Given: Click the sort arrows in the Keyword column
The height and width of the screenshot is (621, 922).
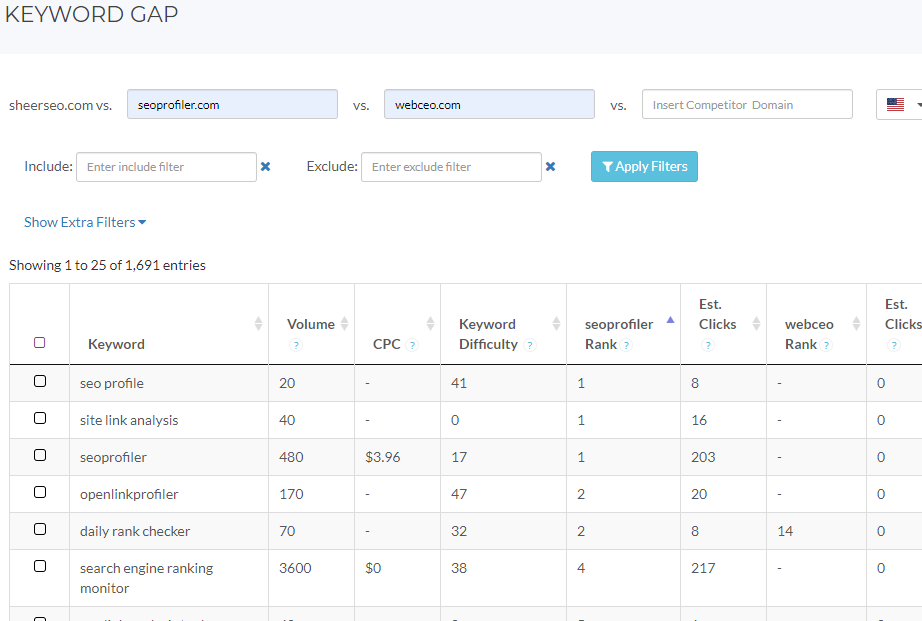Looking at the screenshot, I should [x=258, y=323].
